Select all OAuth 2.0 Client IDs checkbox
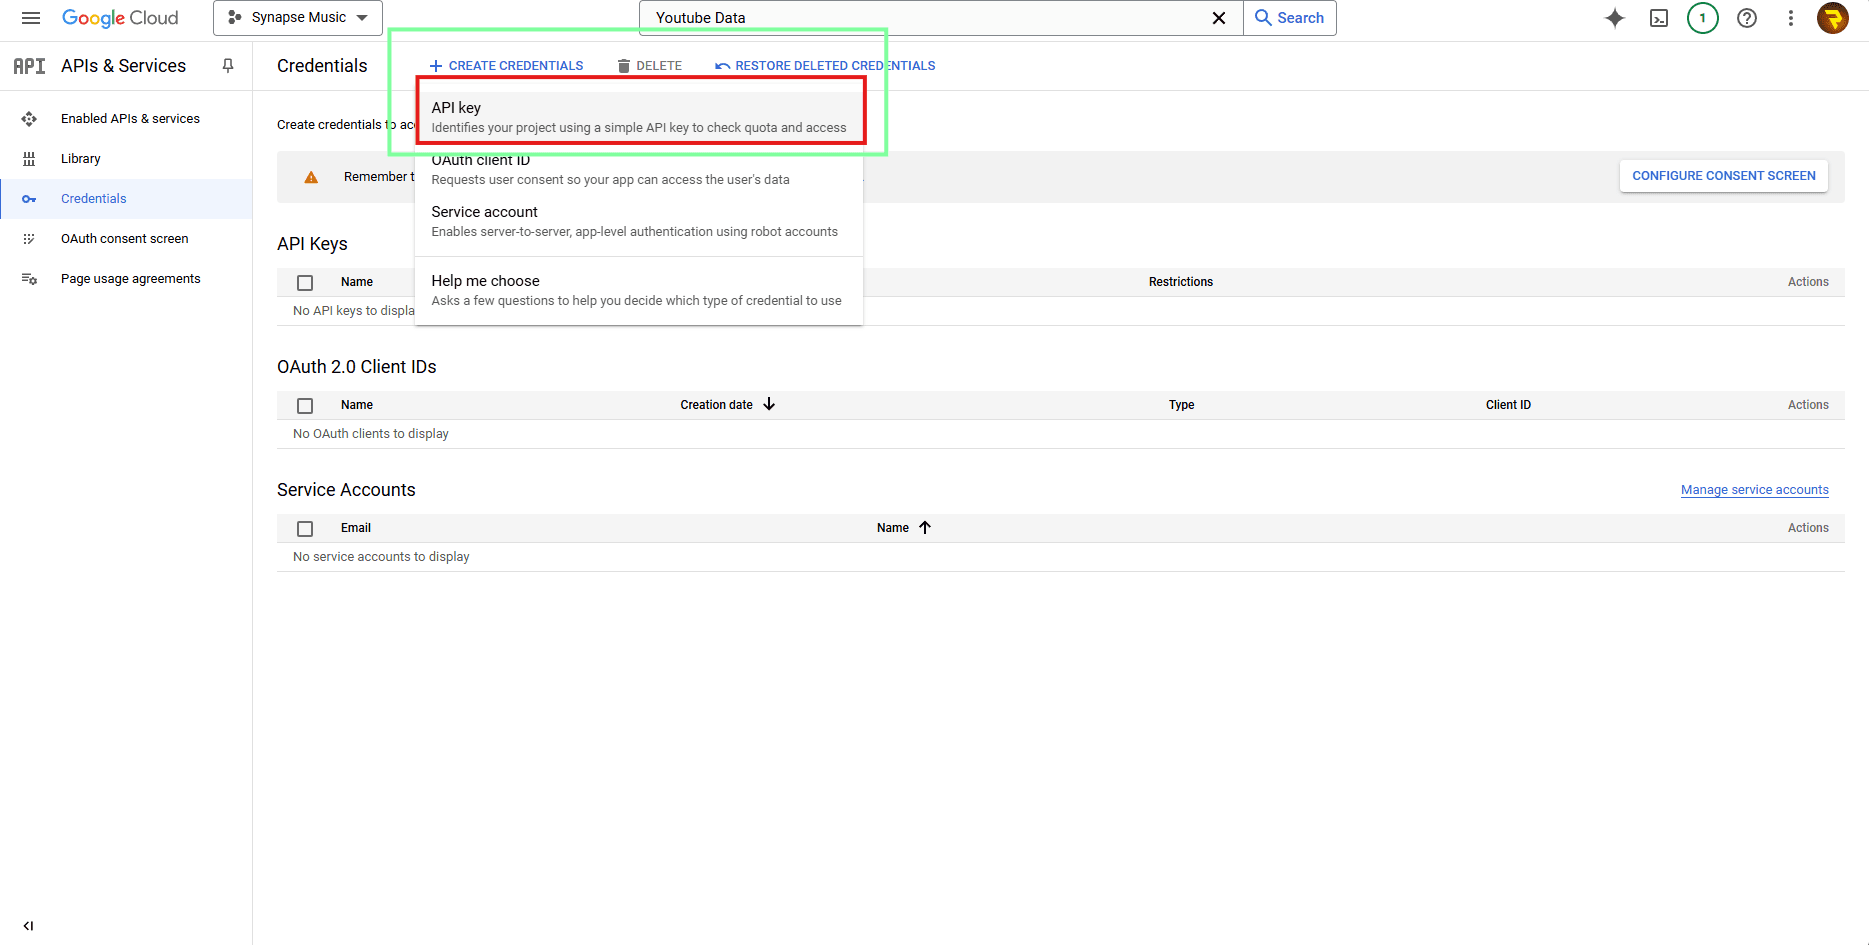This screenshot has height=945, width=1869. (x=305, y=406)
